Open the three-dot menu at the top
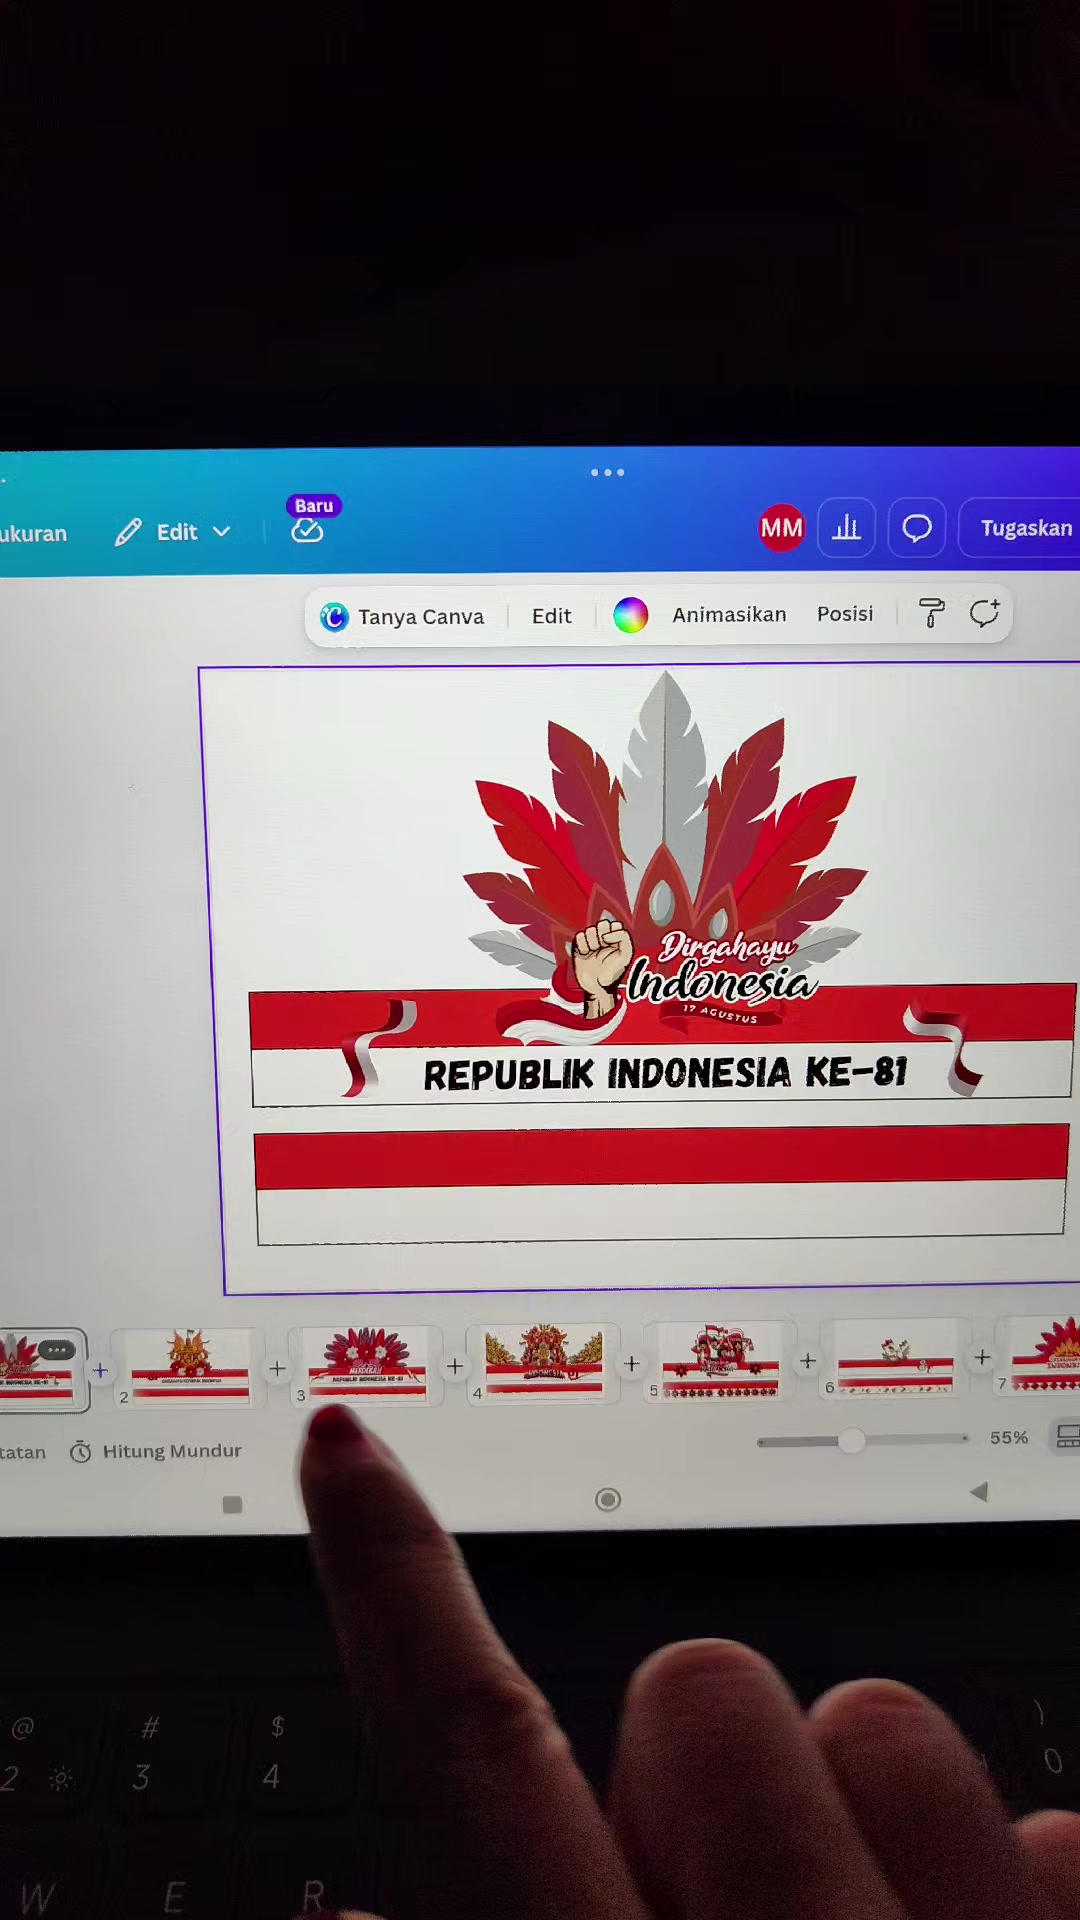The width and height of the screenshot is (1080, 1920). 607,472
